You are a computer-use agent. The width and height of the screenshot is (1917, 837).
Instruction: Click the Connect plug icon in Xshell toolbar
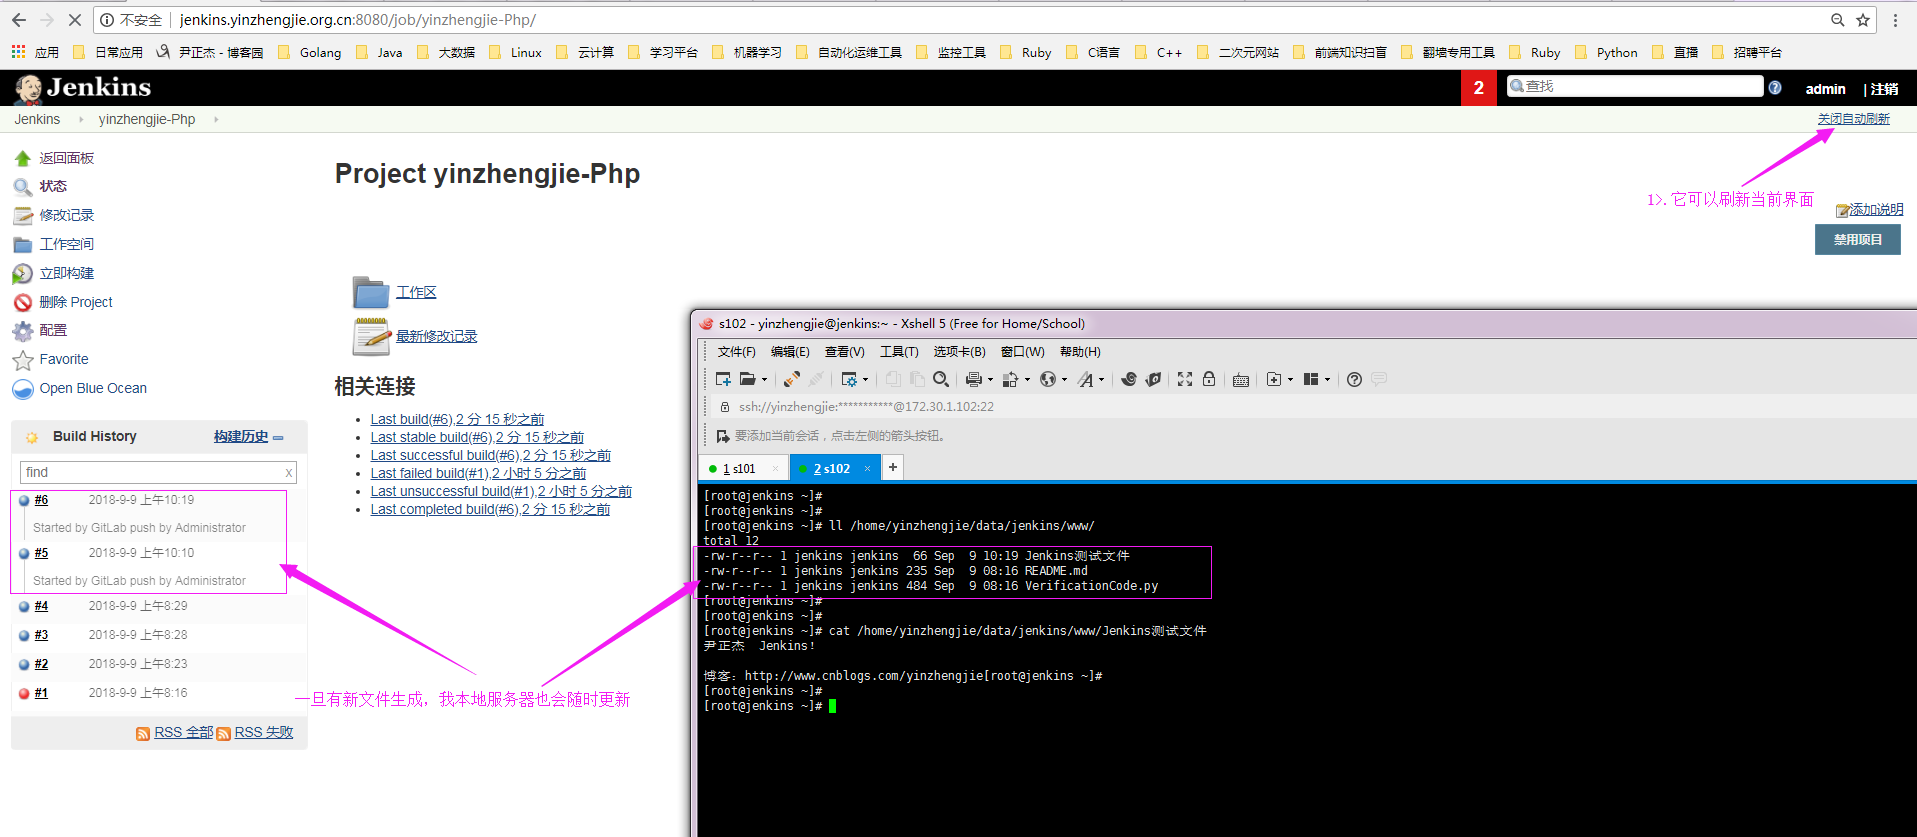point(791,379)
